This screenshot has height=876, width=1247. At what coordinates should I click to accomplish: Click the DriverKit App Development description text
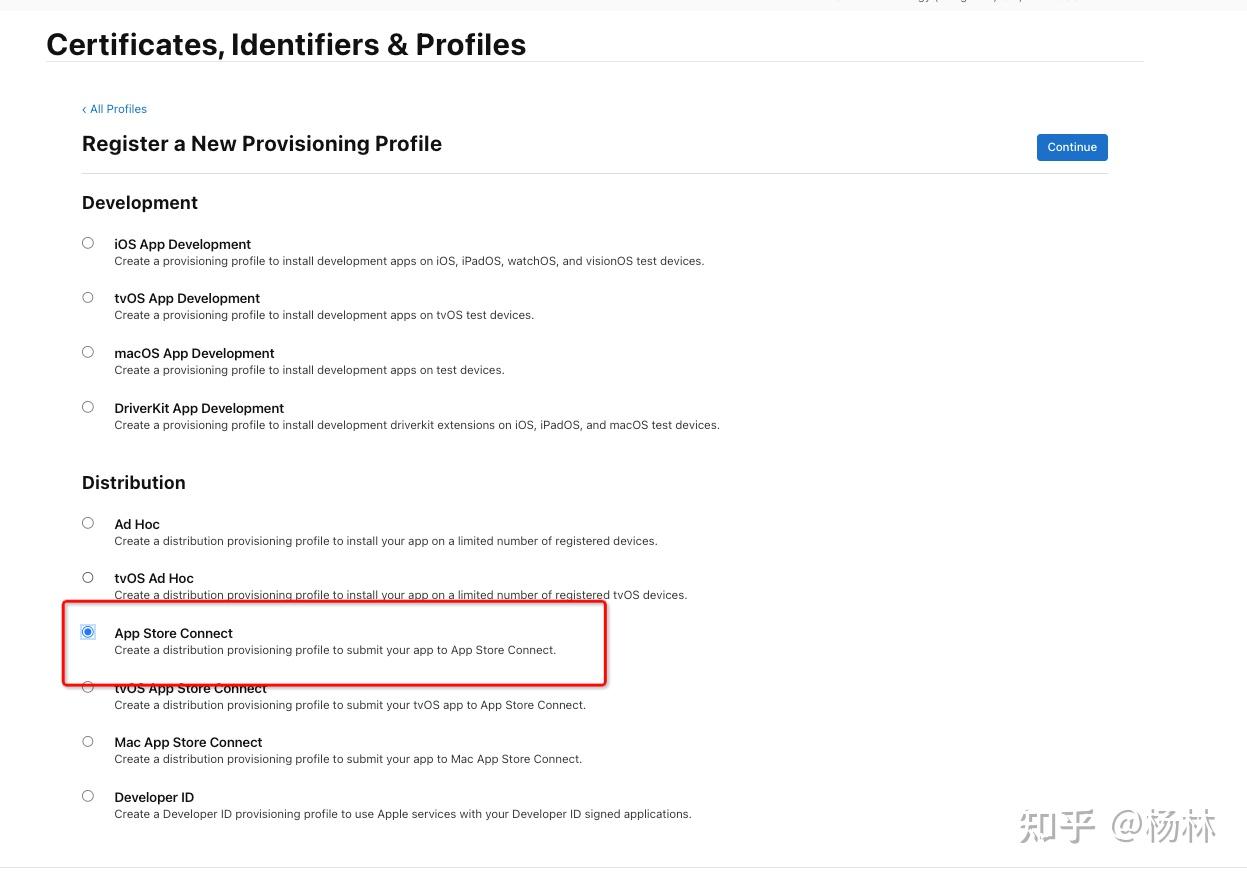pos(416,425)
